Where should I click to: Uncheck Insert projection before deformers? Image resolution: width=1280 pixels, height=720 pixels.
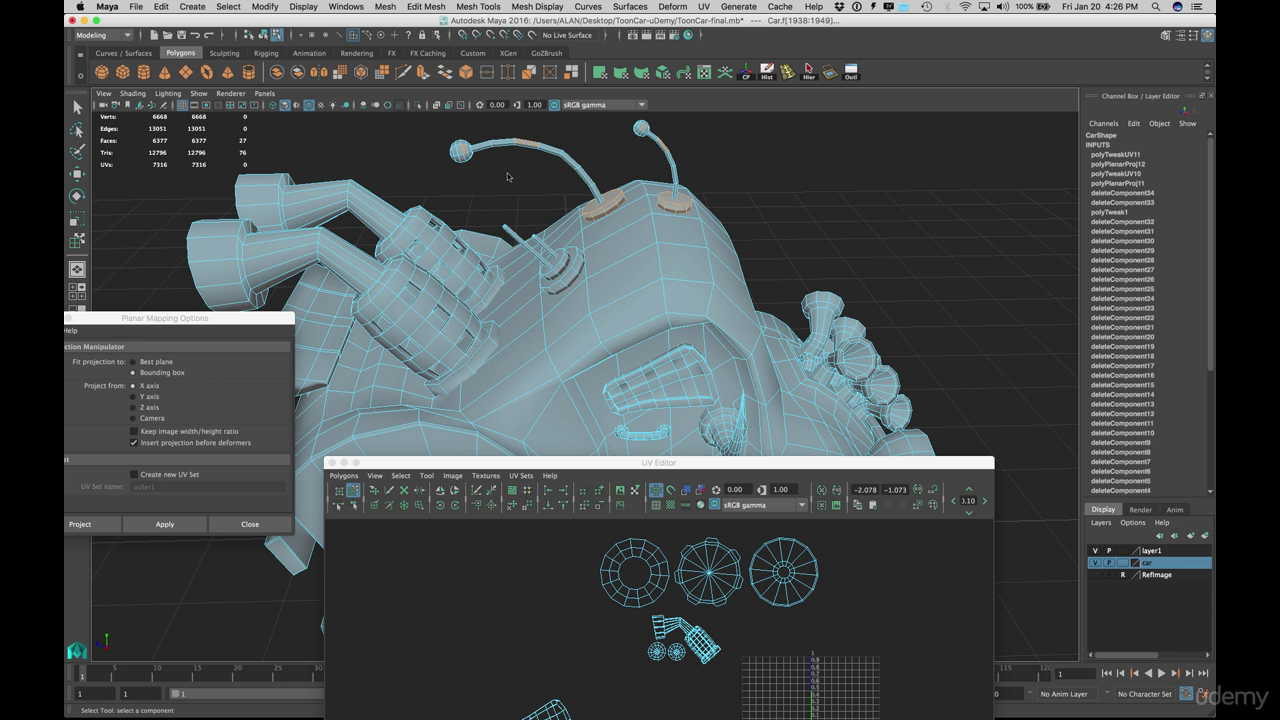pyautogui.click(x=134, y=443)
